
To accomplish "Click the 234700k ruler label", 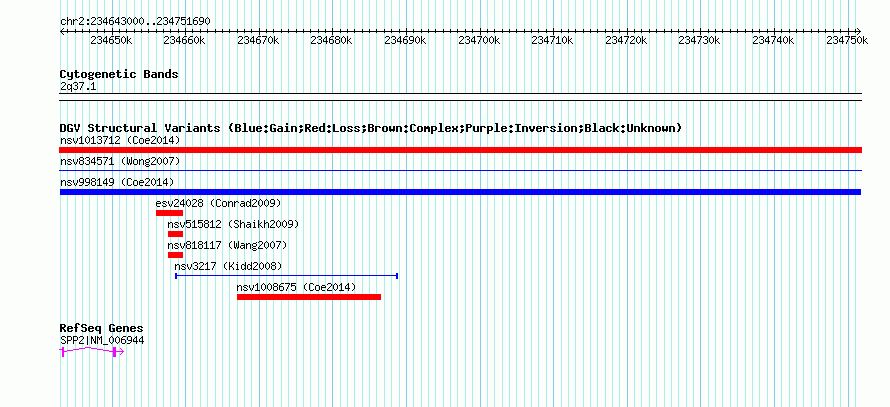I will tap(480, 40).
